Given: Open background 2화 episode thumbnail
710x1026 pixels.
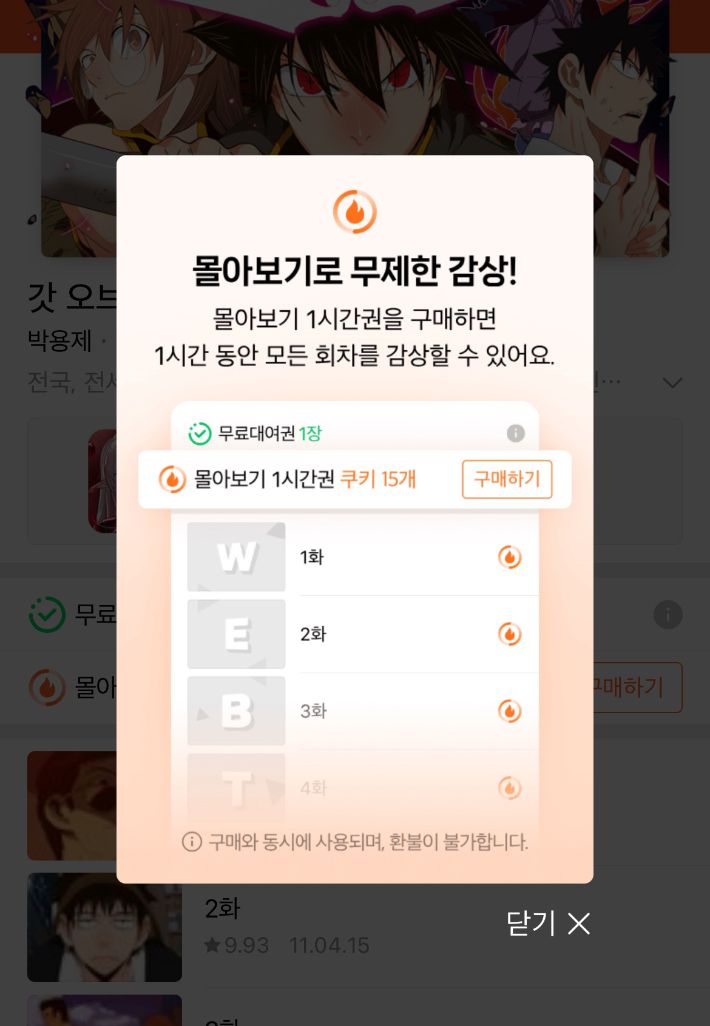Looking at the screenshot, I should coord(105,927).
